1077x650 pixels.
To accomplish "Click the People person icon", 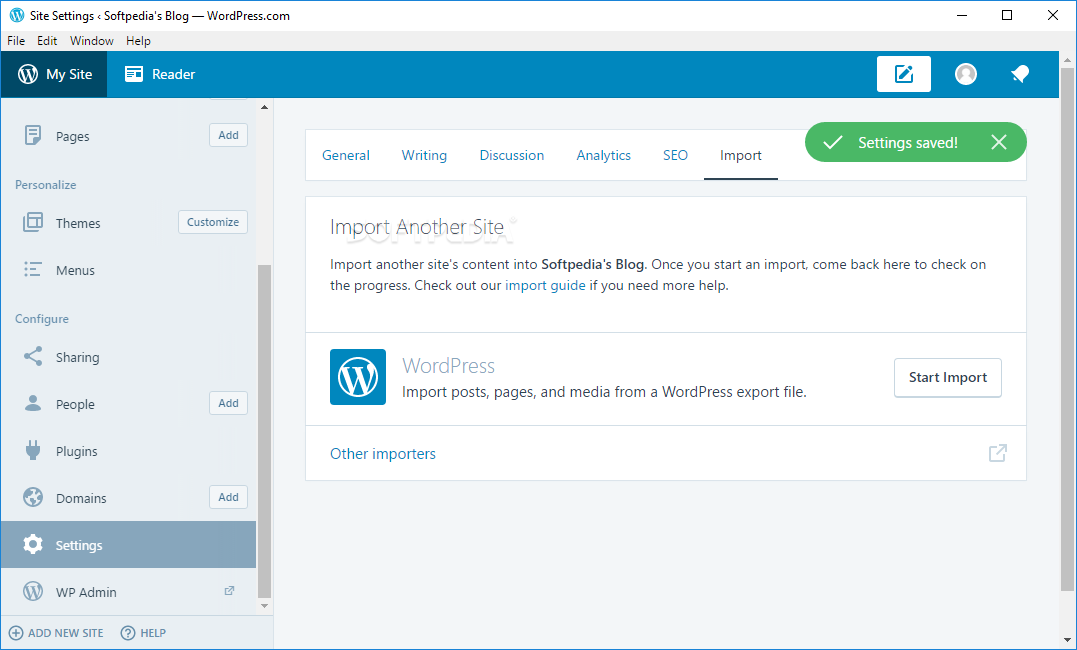I will (x=32, y=403).
